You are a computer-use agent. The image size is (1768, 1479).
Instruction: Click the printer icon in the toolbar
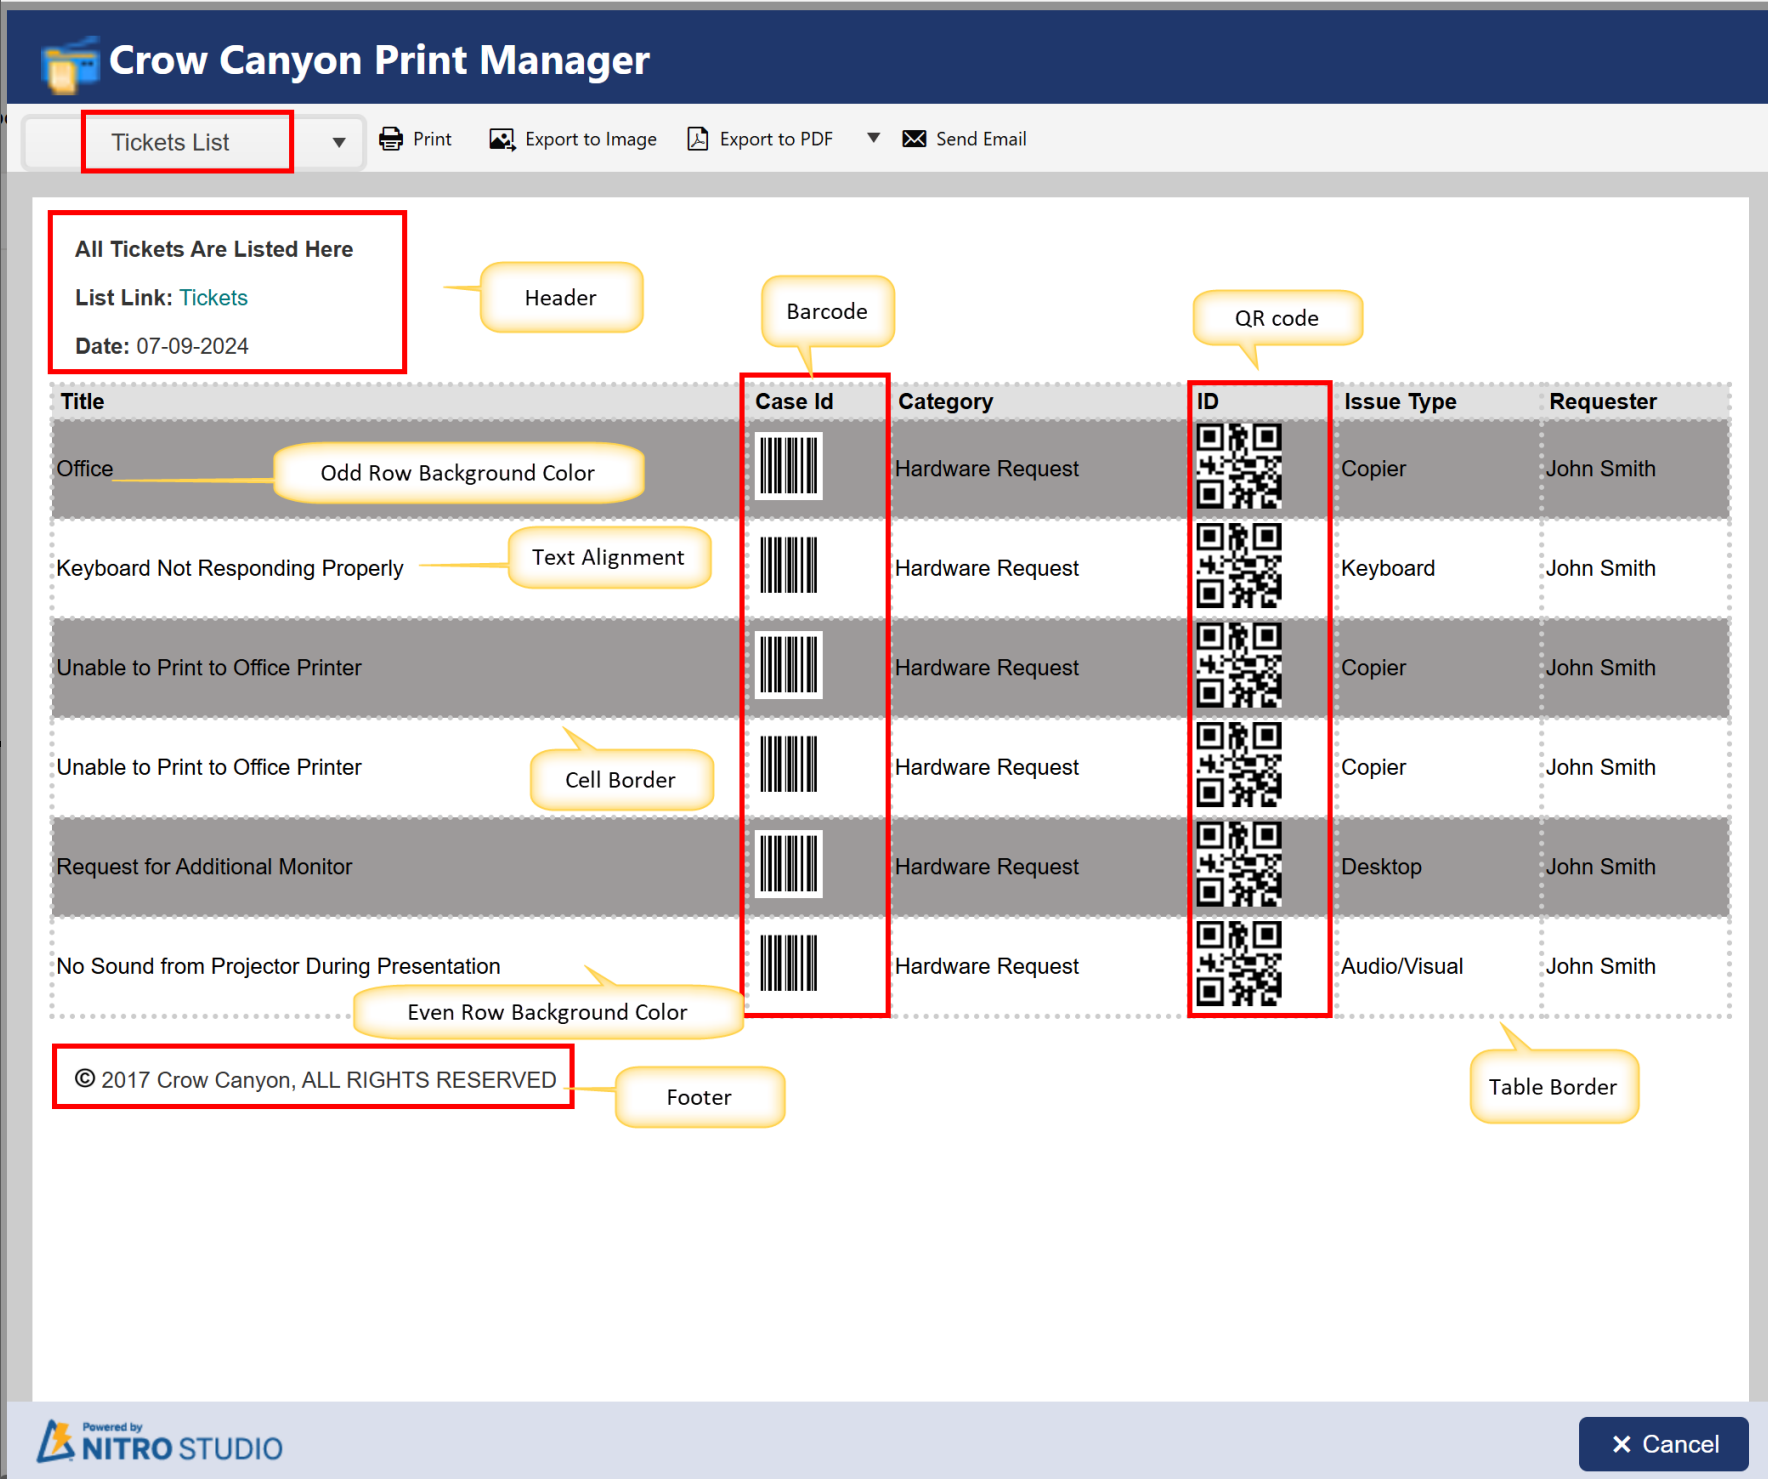(391, 139)
